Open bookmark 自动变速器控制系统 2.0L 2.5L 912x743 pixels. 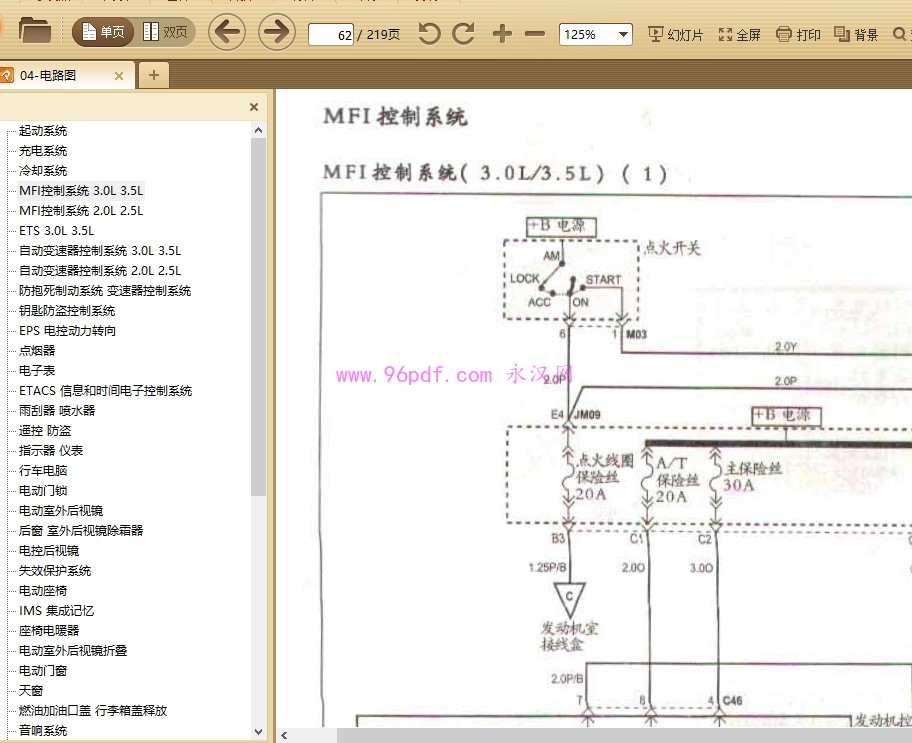100,271
